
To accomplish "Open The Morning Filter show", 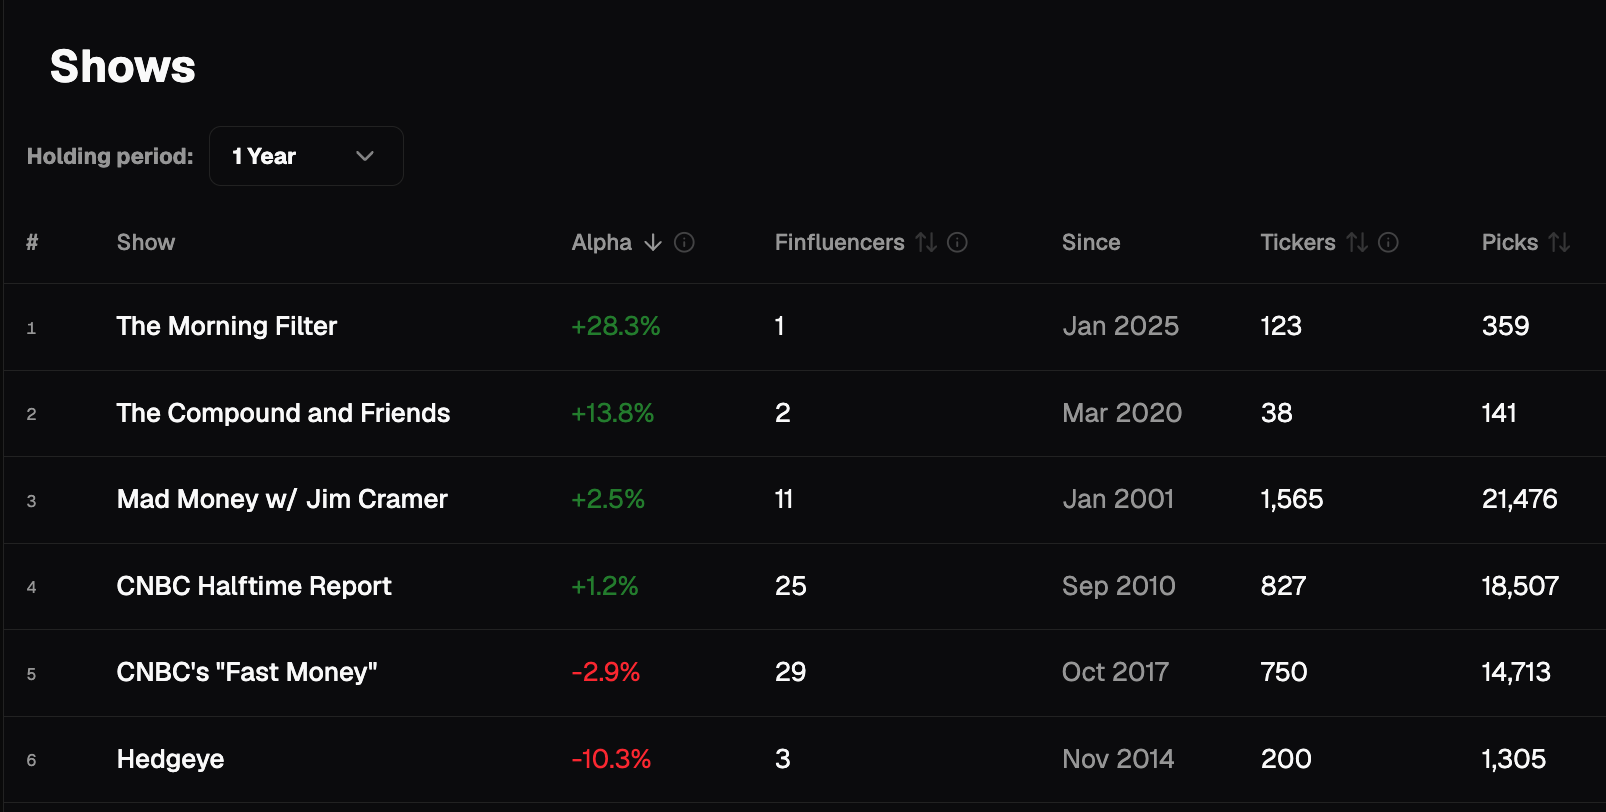I will pyautogui.click(x=227, y=326).
